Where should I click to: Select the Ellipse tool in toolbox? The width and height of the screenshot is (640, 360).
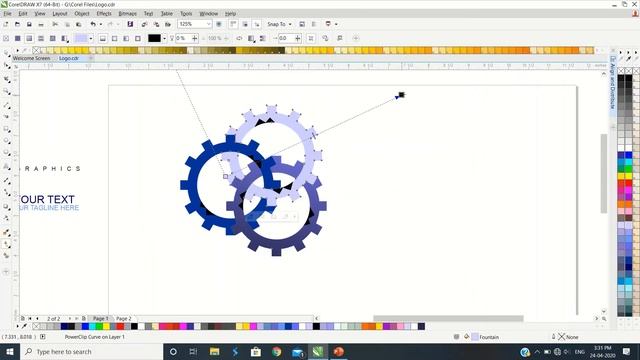(7, 141)
